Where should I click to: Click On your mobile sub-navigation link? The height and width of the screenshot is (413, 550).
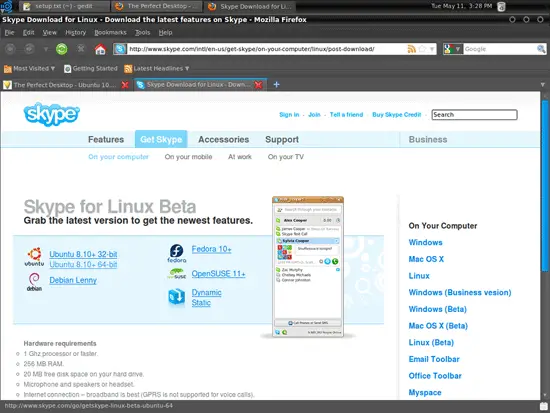pyautogui.click(x=188, y=157)
